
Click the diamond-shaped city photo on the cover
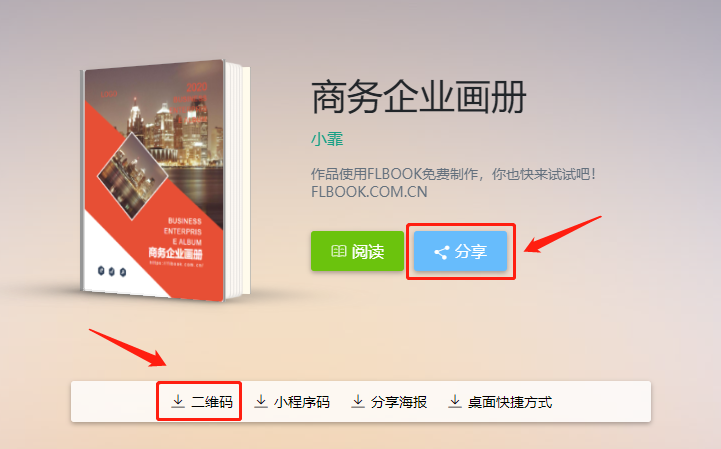(132, 176)
